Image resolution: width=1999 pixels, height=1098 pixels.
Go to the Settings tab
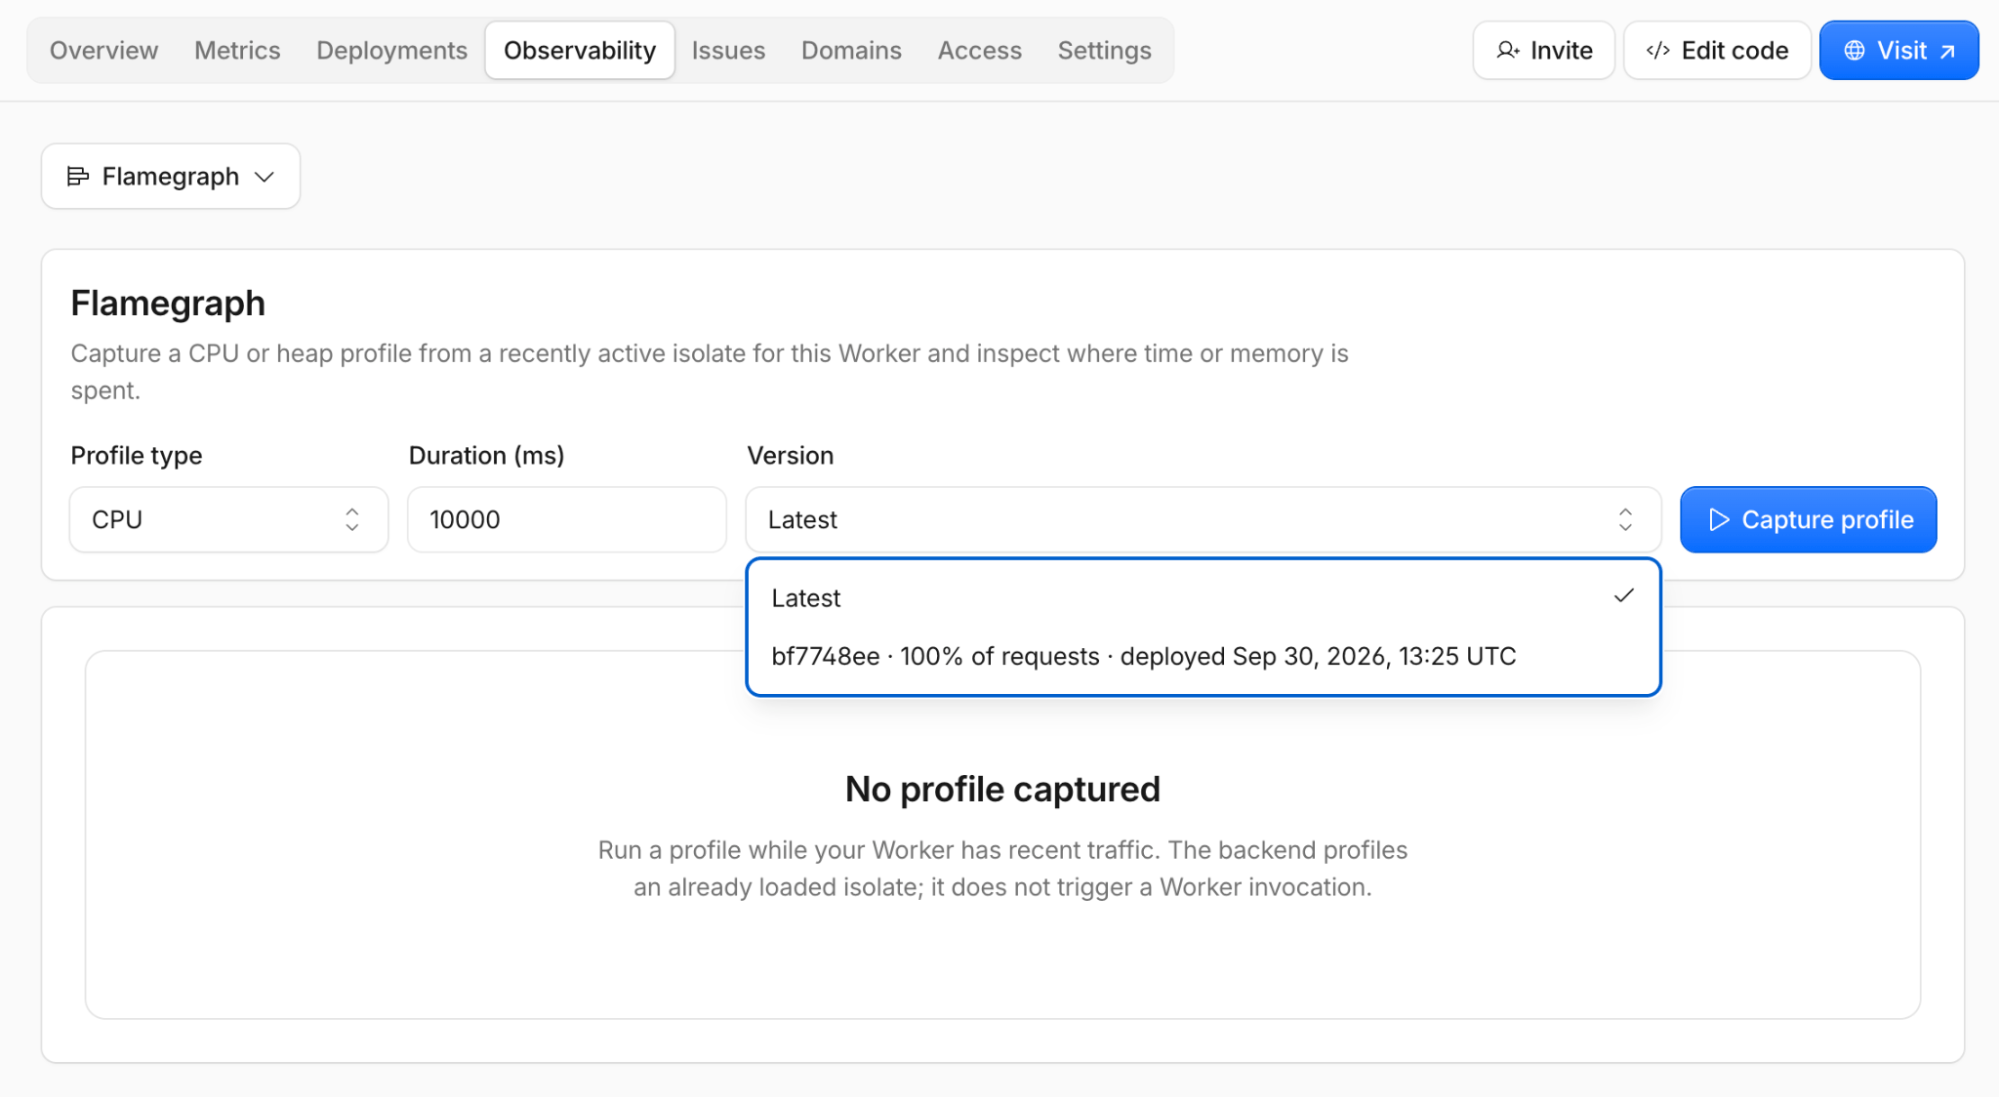(x=1104, y=50)
